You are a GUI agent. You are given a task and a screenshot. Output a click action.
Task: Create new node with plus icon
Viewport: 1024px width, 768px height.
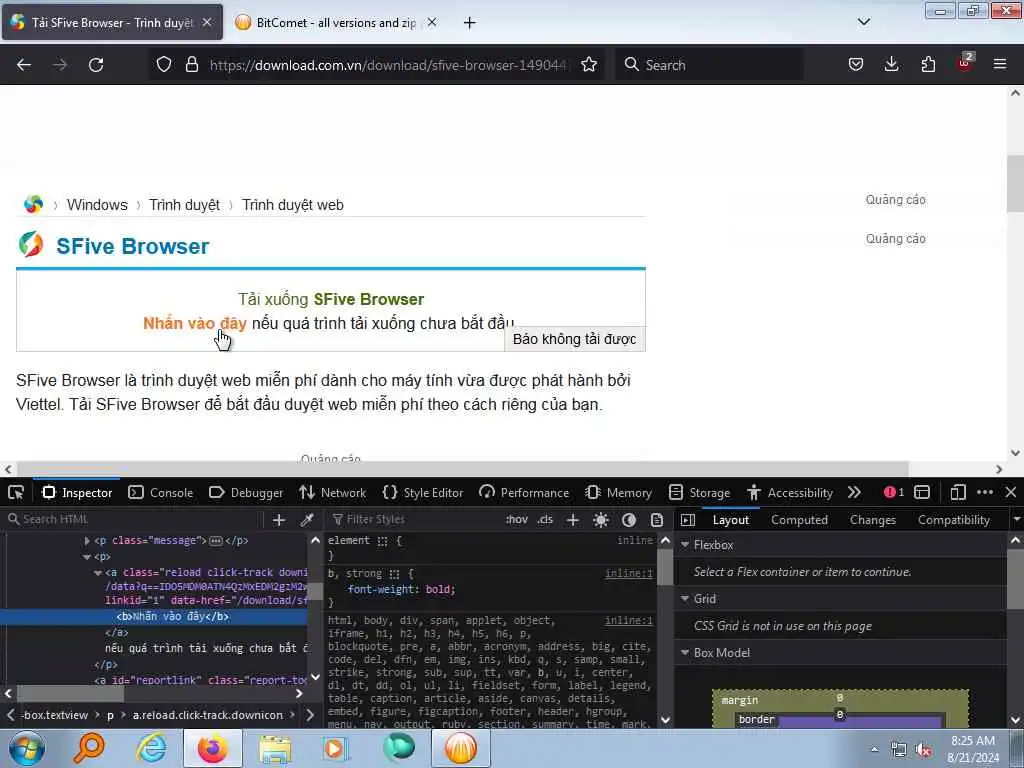click(279, 520)
